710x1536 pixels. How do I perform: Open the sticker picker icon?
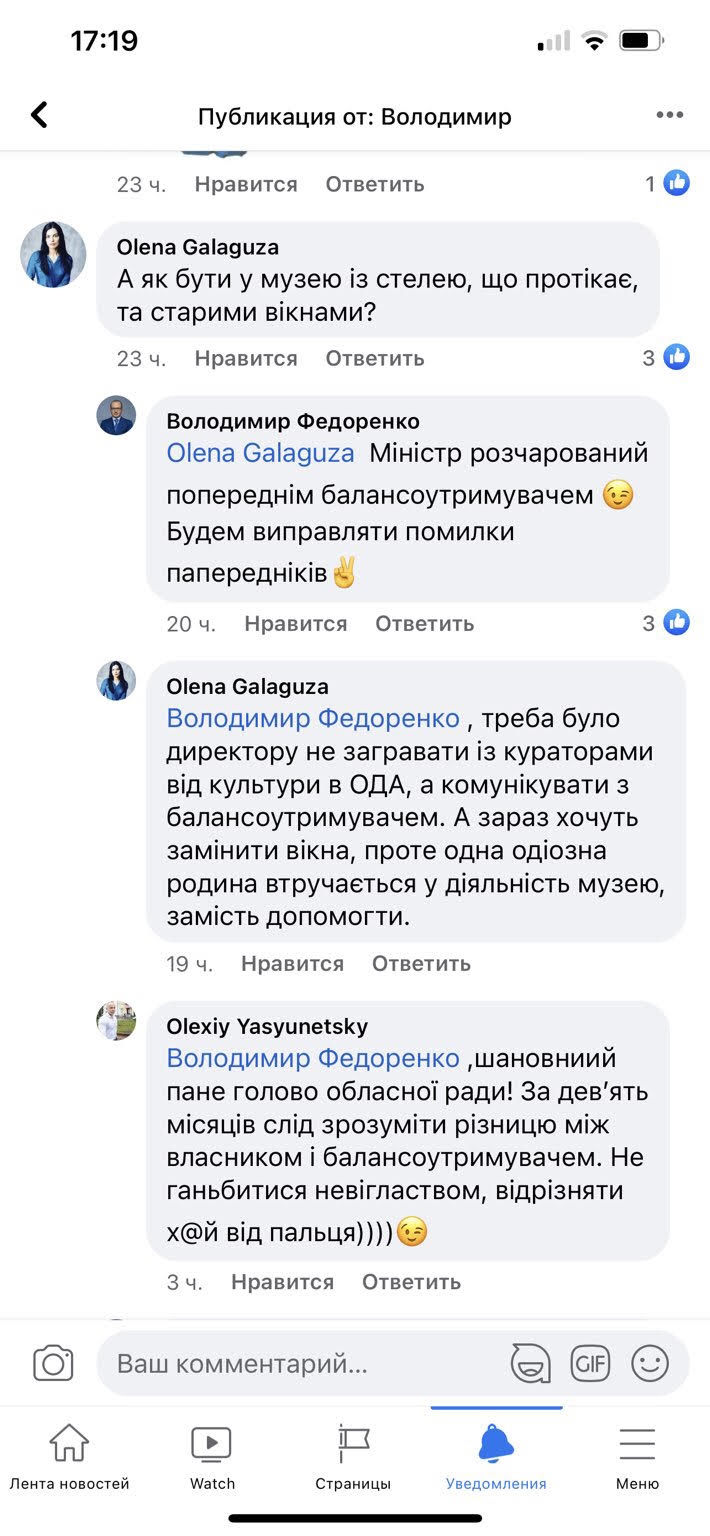(x=529, y=1363)
